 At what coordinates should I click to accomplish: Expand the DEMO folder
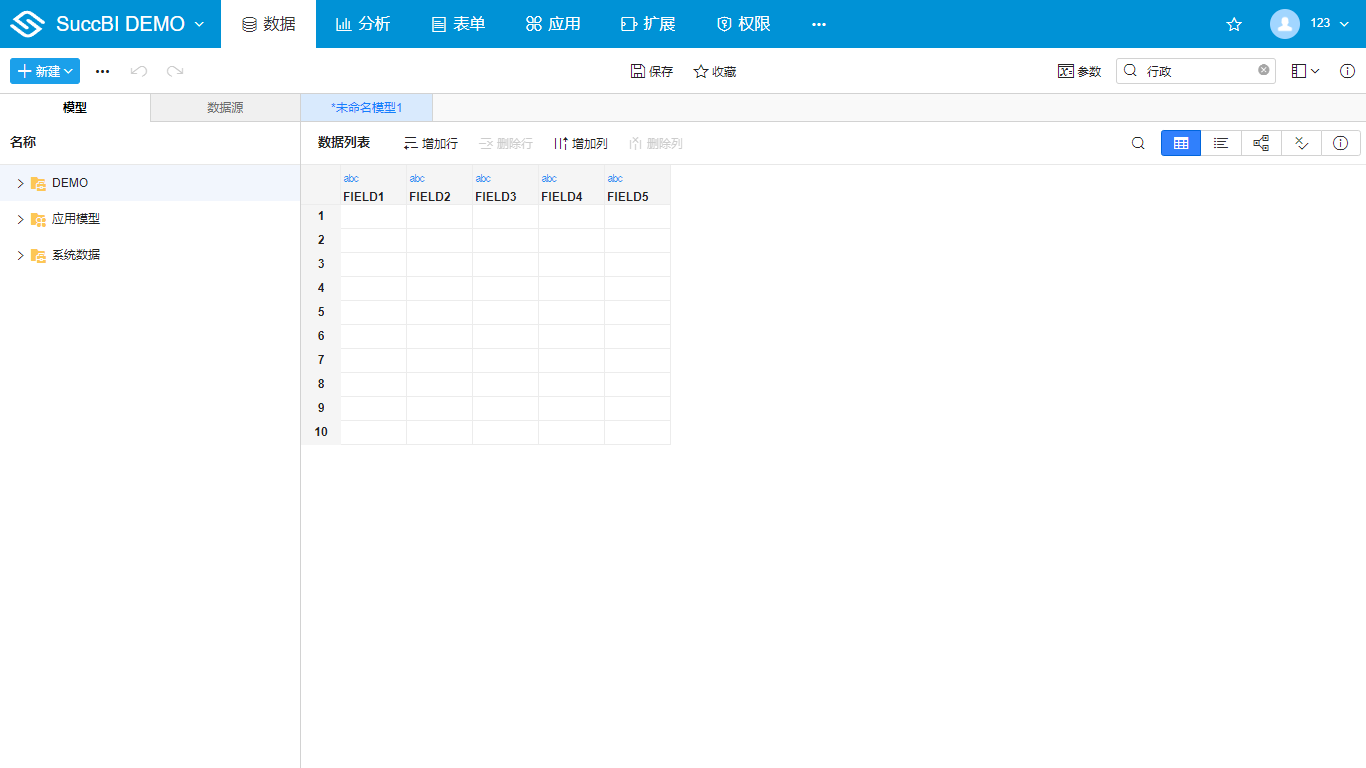point(20,183)
